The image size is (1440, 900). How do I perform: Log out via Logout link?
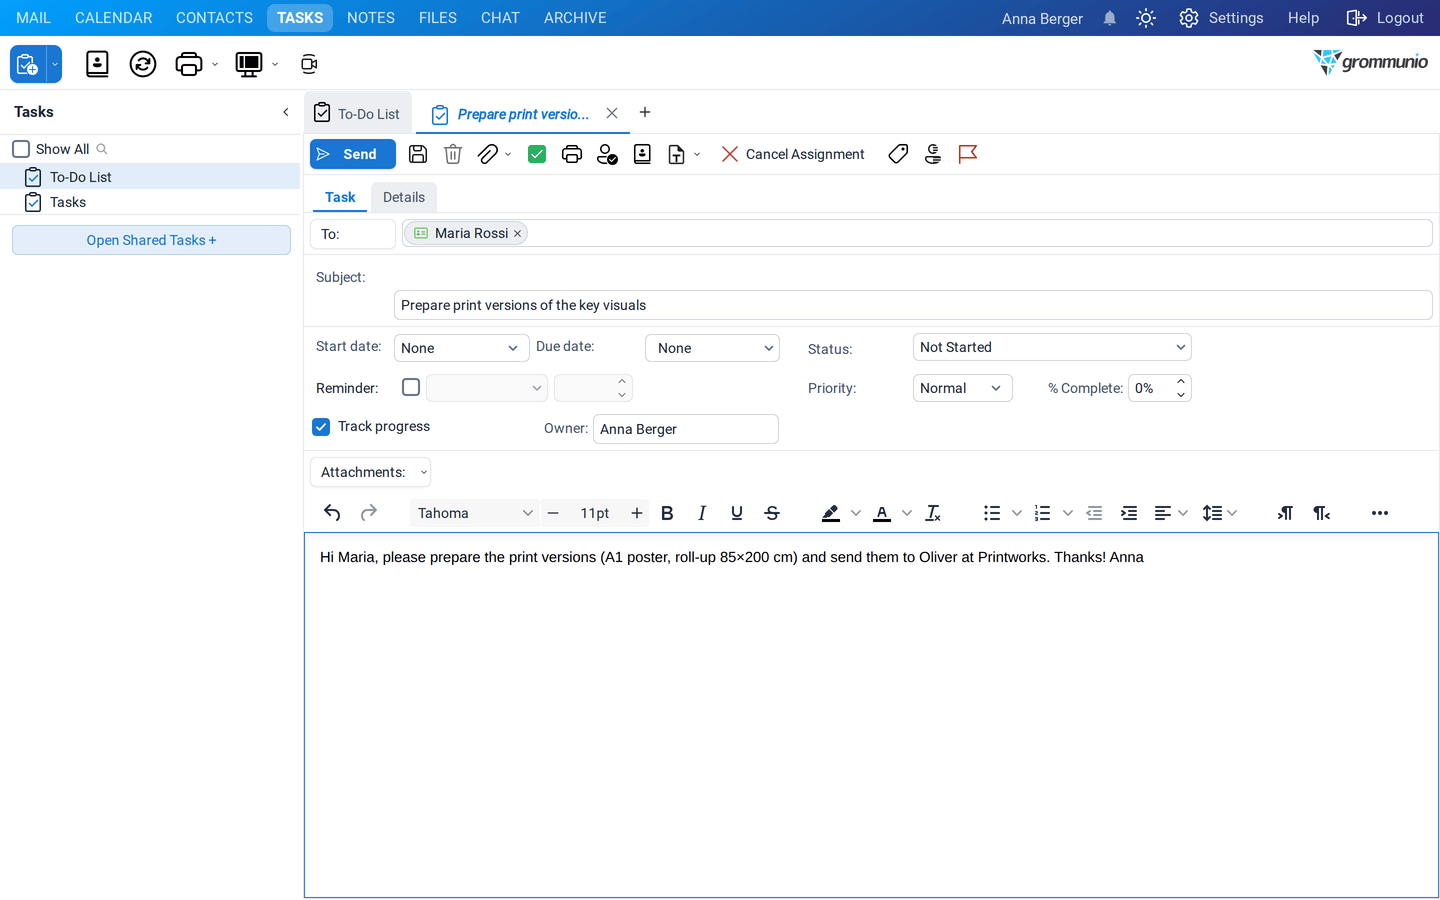tap(1385, 18)
